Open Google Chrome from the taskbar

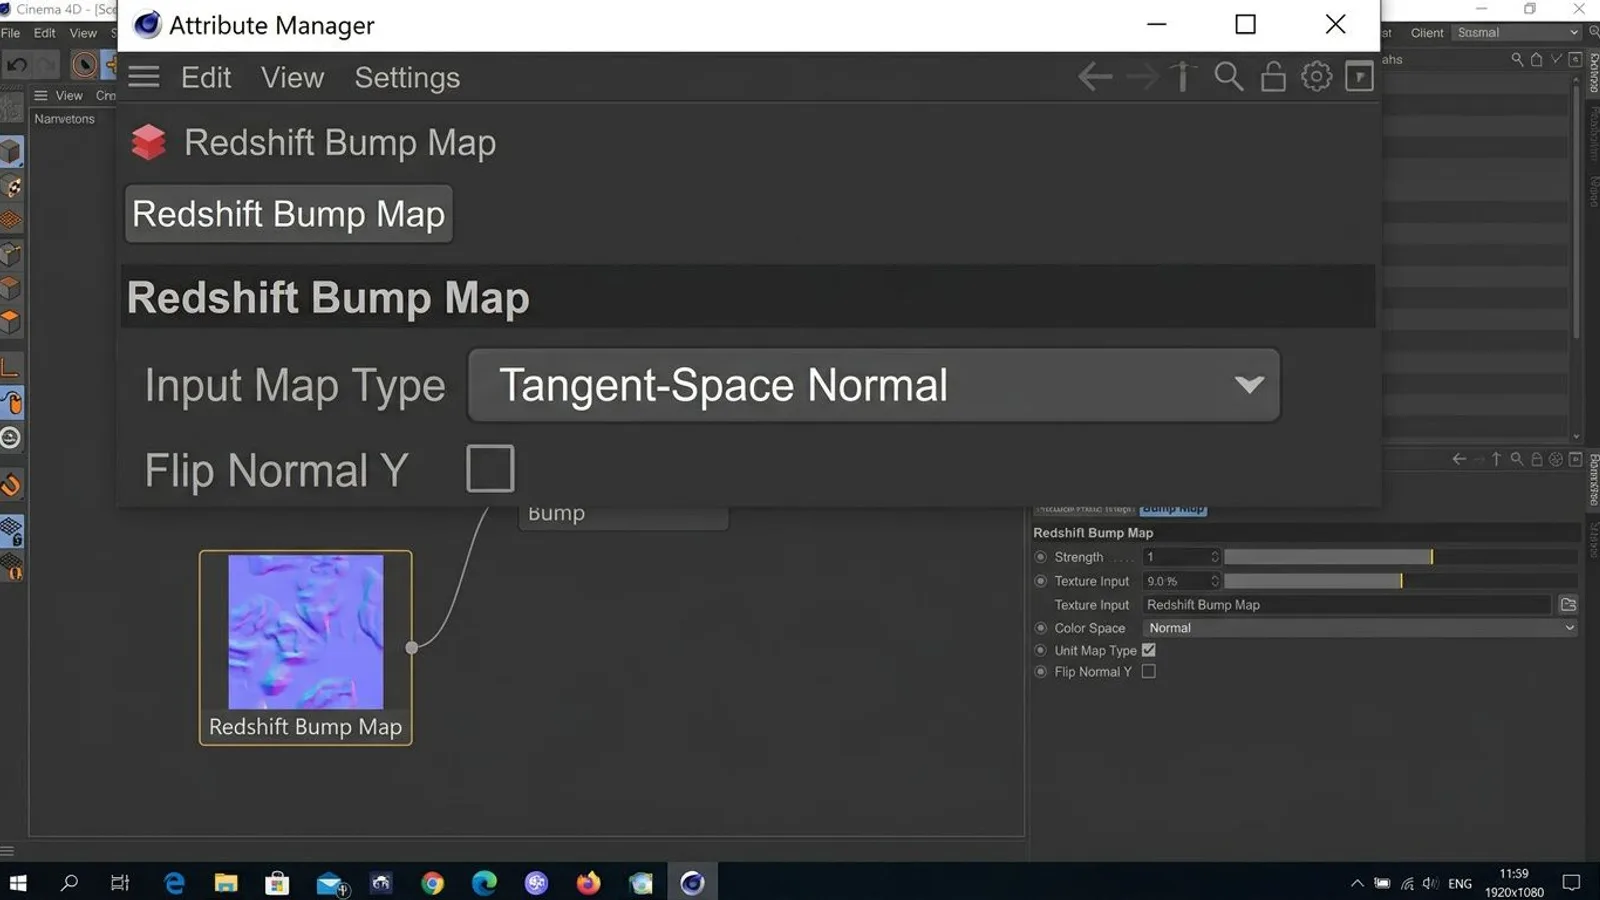click(x=432, y=883)
